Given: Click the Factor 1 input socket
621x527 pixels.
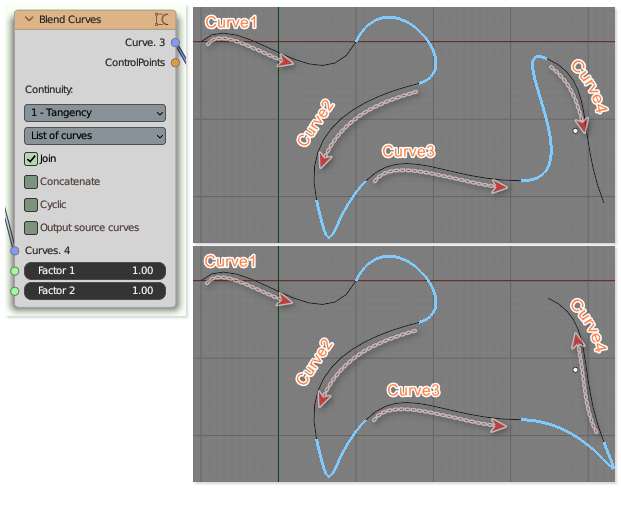Looking at the screenshot, I should tap(15, 271).
